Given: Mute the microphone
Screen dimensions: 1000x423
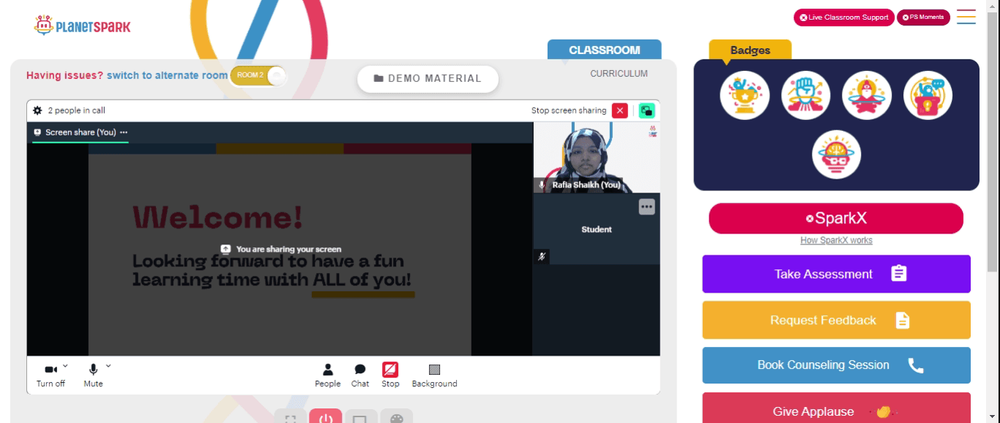Looking at the screenshot, I should pos(93,375).
